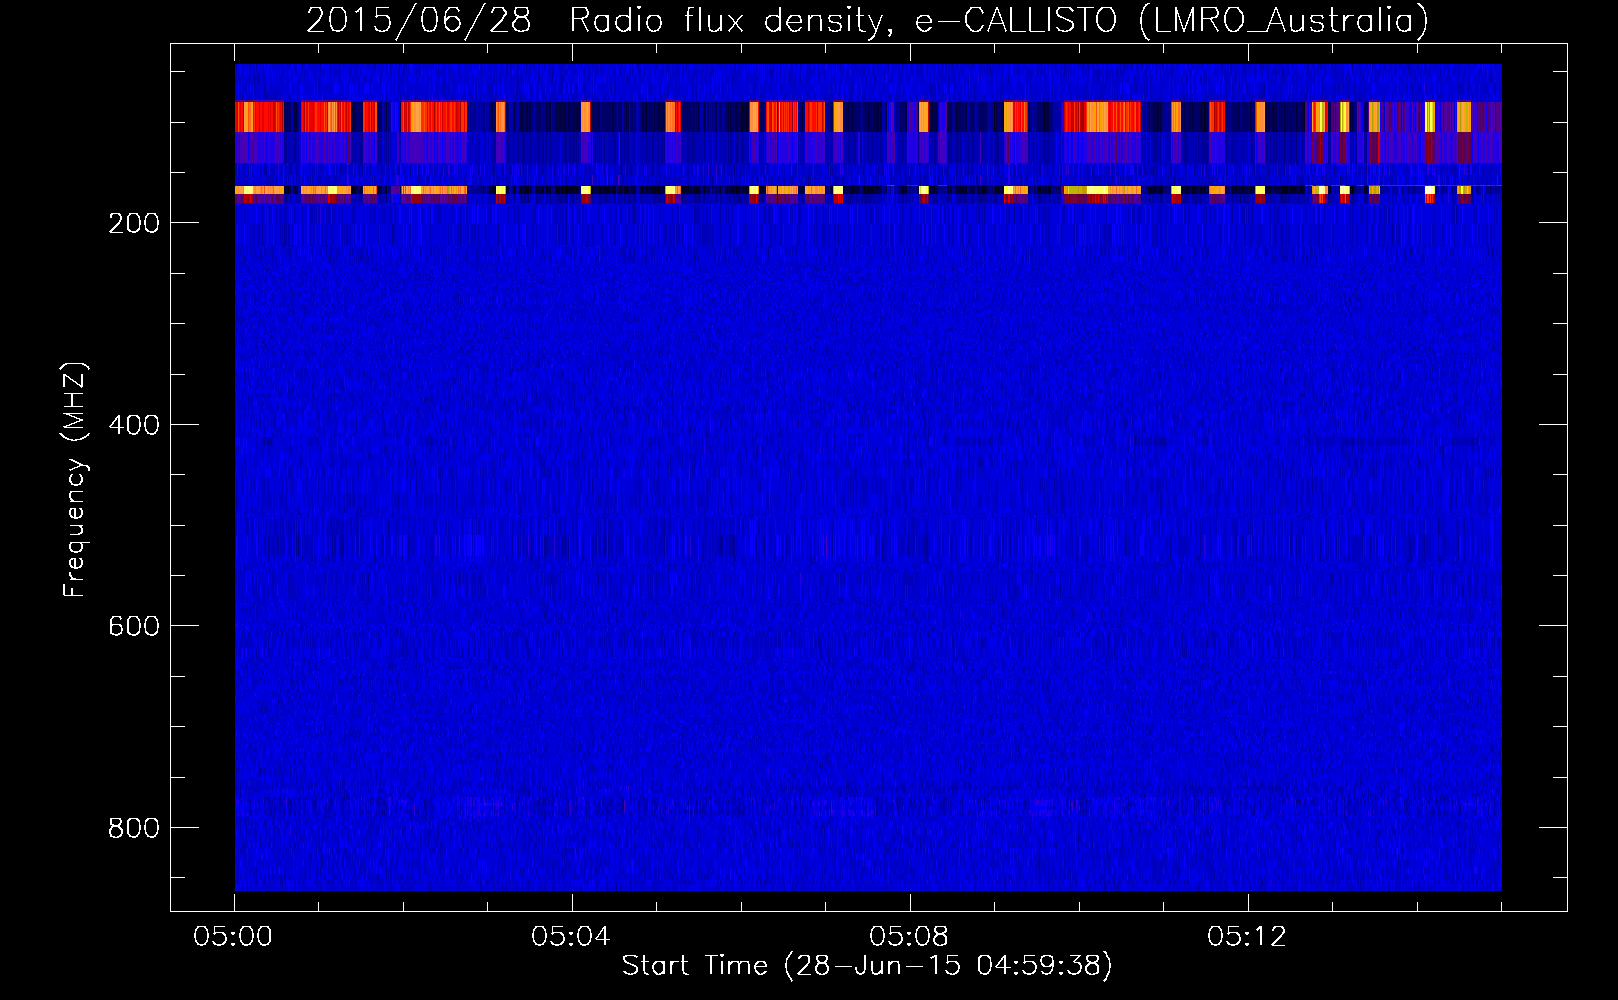Screen dimensions: 1618x1000
Task: Select the "Frequency (MHZ)" axis label
Action: coord(75,479)
